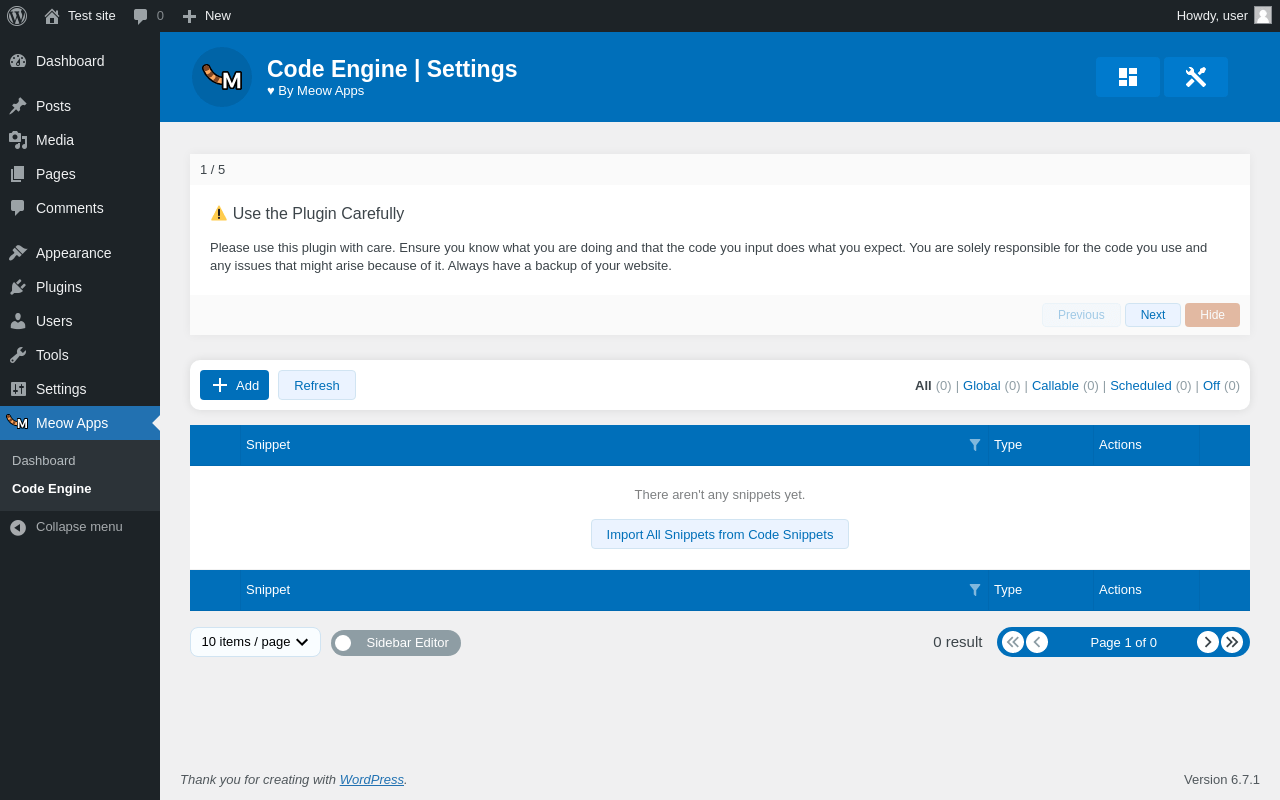Click the Users person icon

tap(18, 321)
